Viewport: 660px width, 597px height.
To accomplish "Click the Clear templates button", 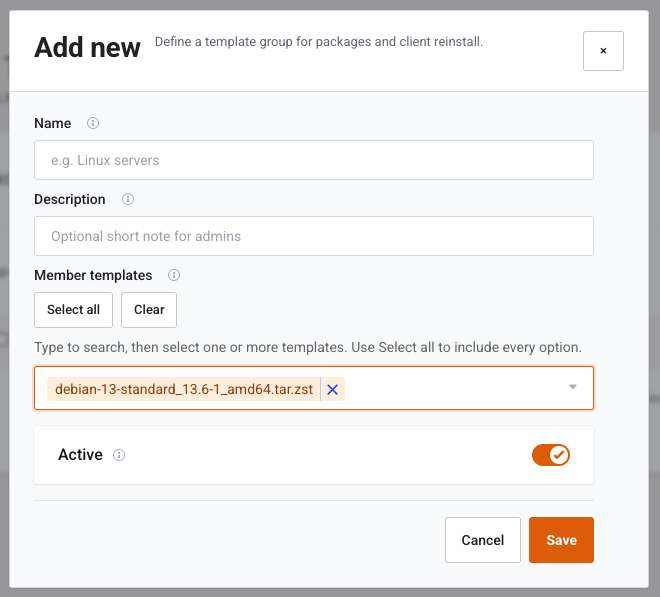I will 149,310.
